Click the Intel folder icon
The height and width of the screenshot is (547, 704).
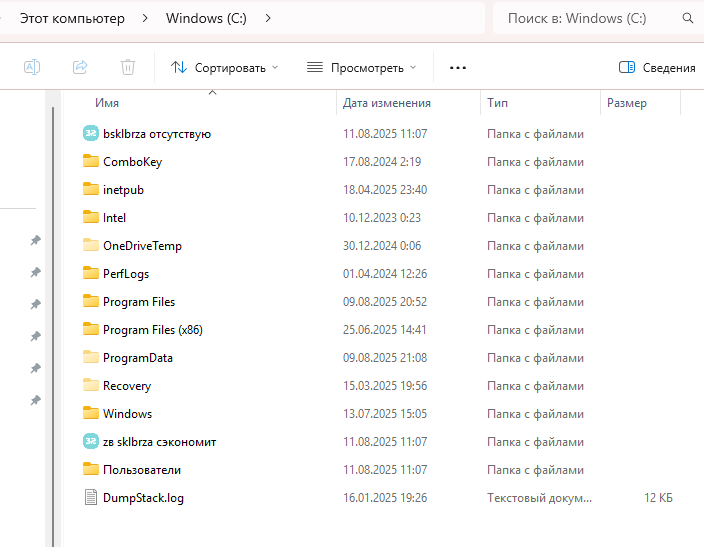[x=91, y=217]
